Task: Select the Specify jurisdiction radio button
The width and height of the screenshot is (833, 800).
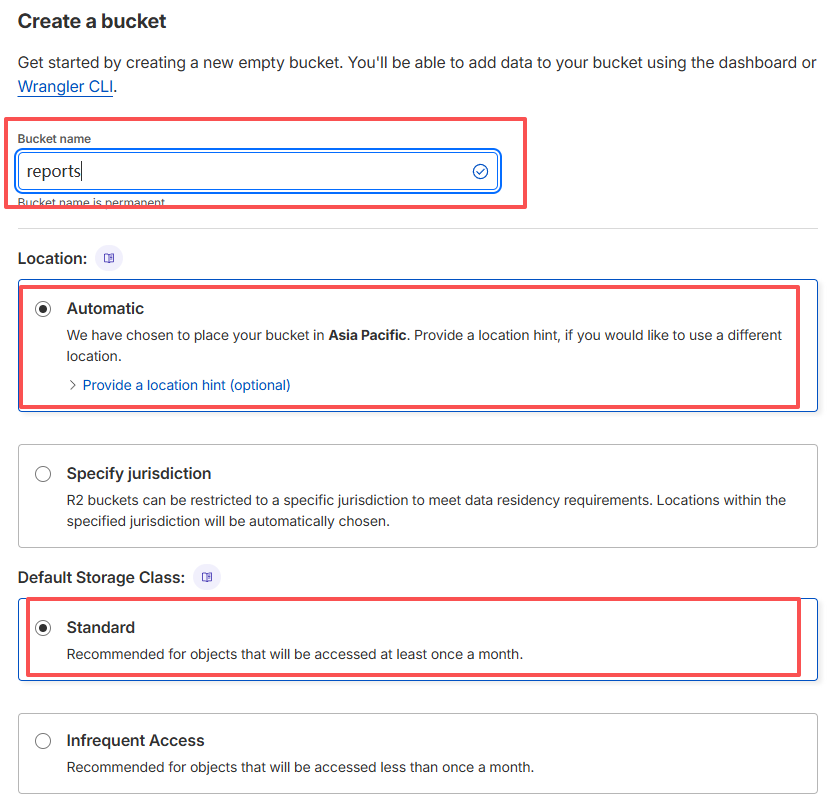Action: [43, 473]
